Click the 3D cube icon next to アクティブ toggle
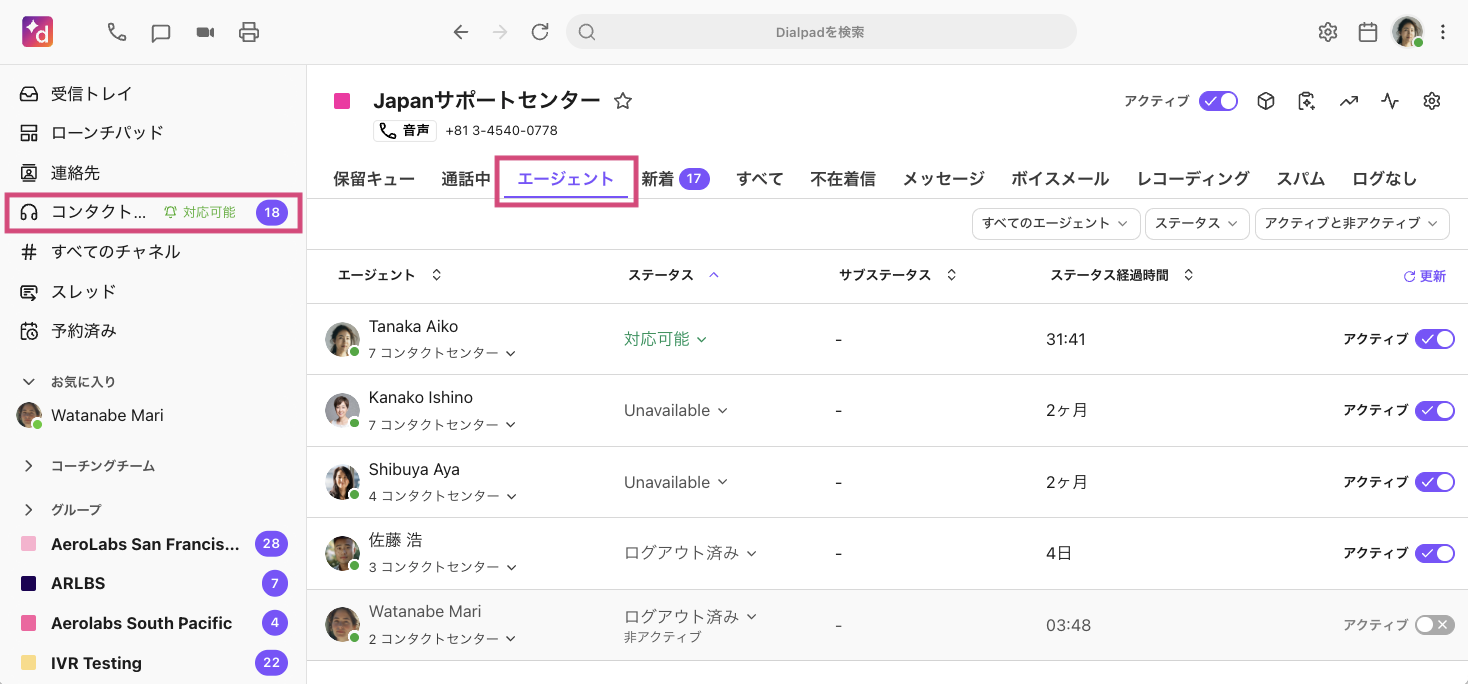The height and width of the screenshot is (684, 1468). [x=1265, y=100]
